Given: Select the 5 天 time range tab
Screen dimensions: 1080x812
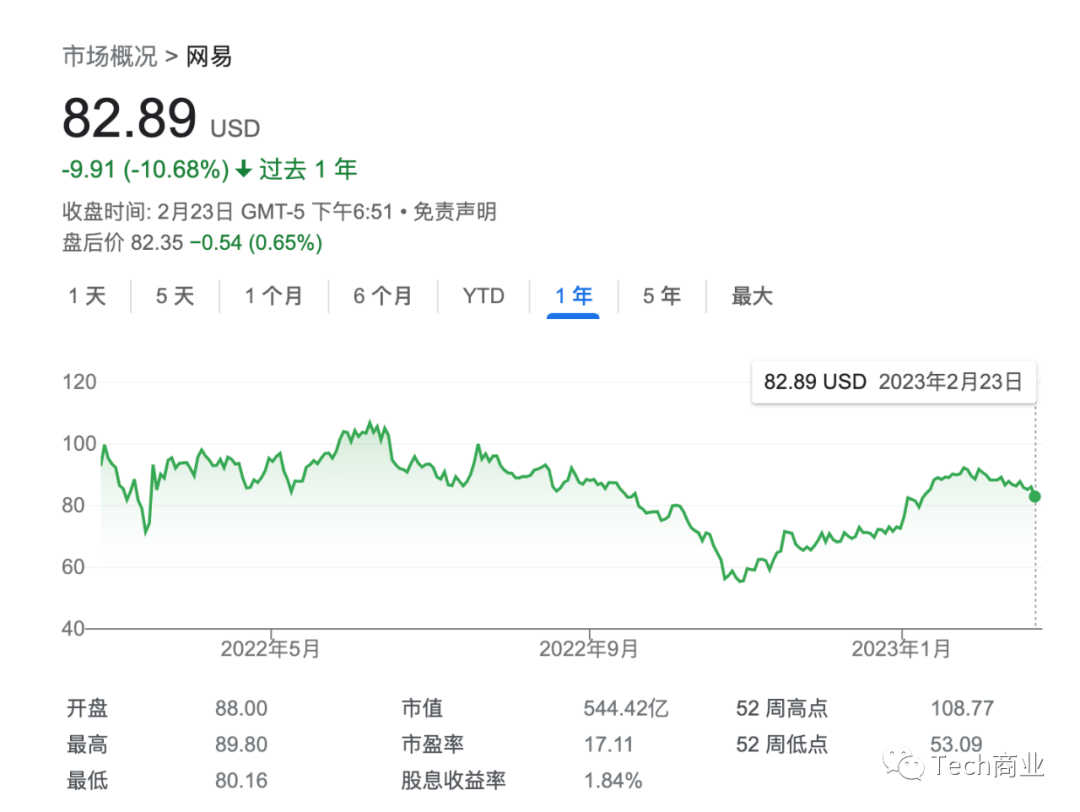Looking at the screenshot, I should (175, 296).
